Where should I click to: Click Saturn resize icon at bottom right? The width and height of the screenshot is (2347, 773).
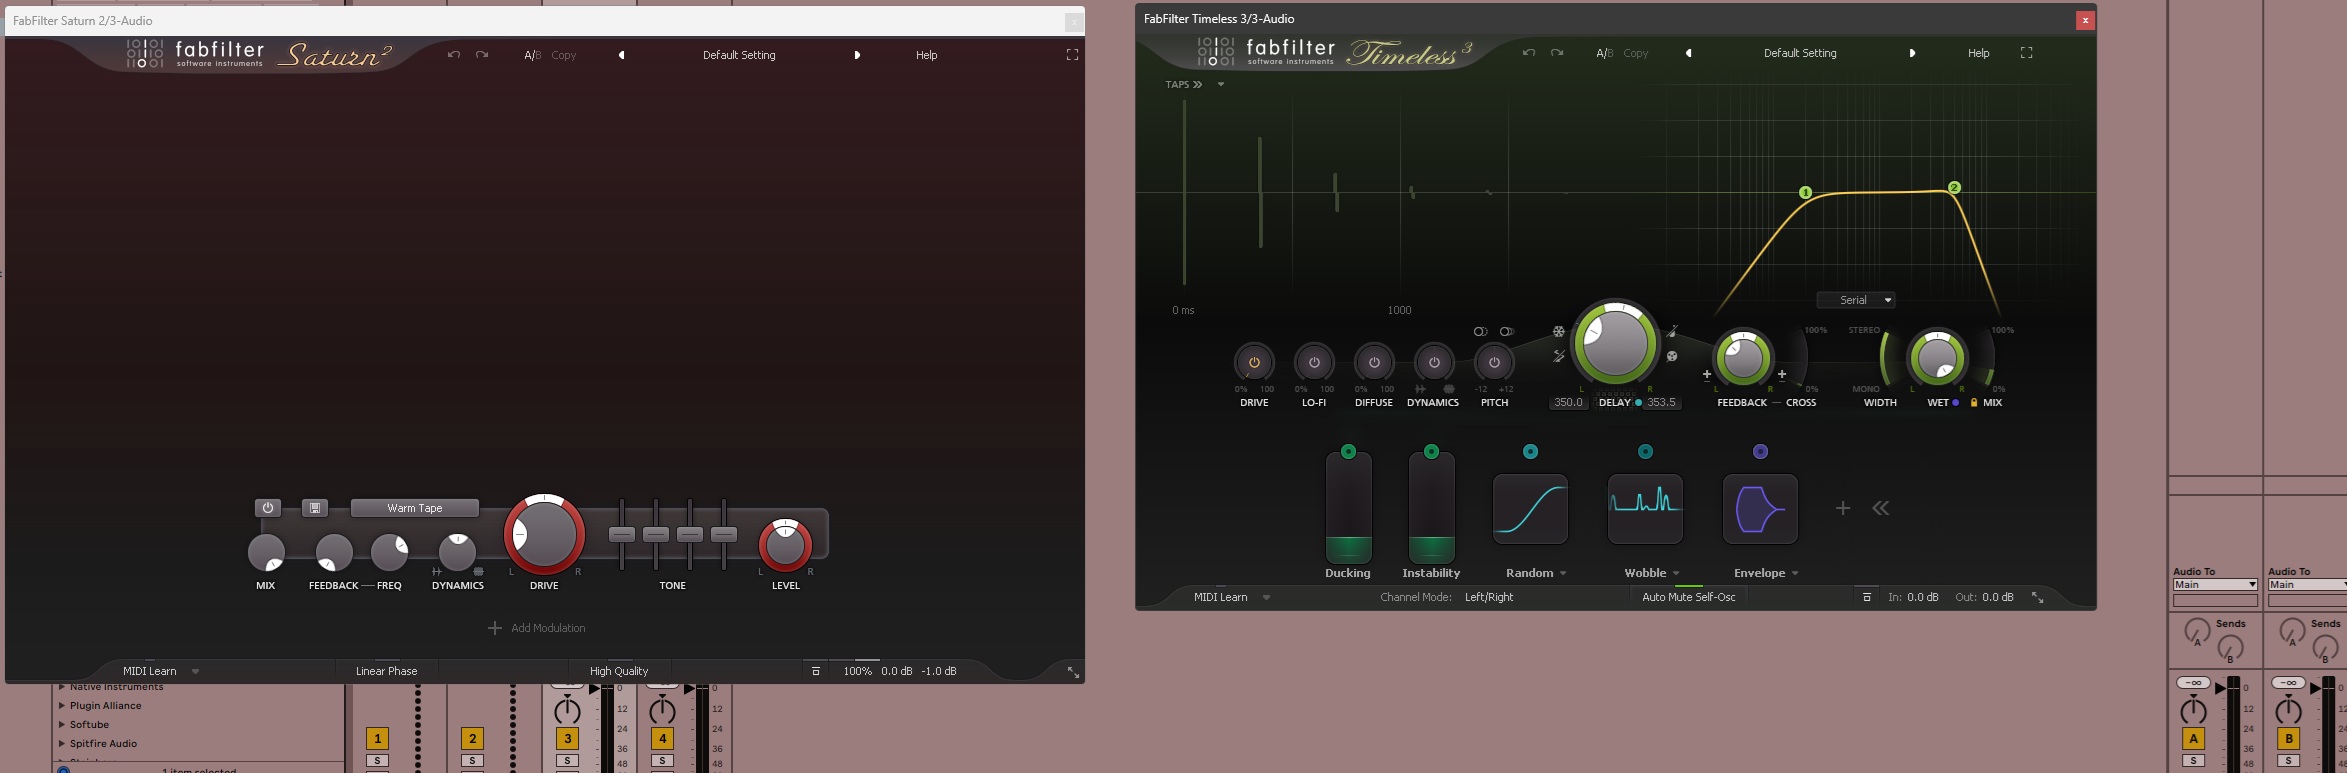coord(1073,672)
